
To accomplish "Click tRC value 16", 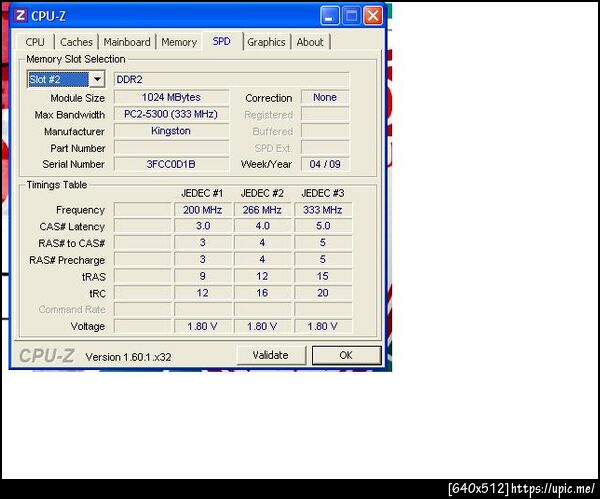I will (x=262, y=293).
